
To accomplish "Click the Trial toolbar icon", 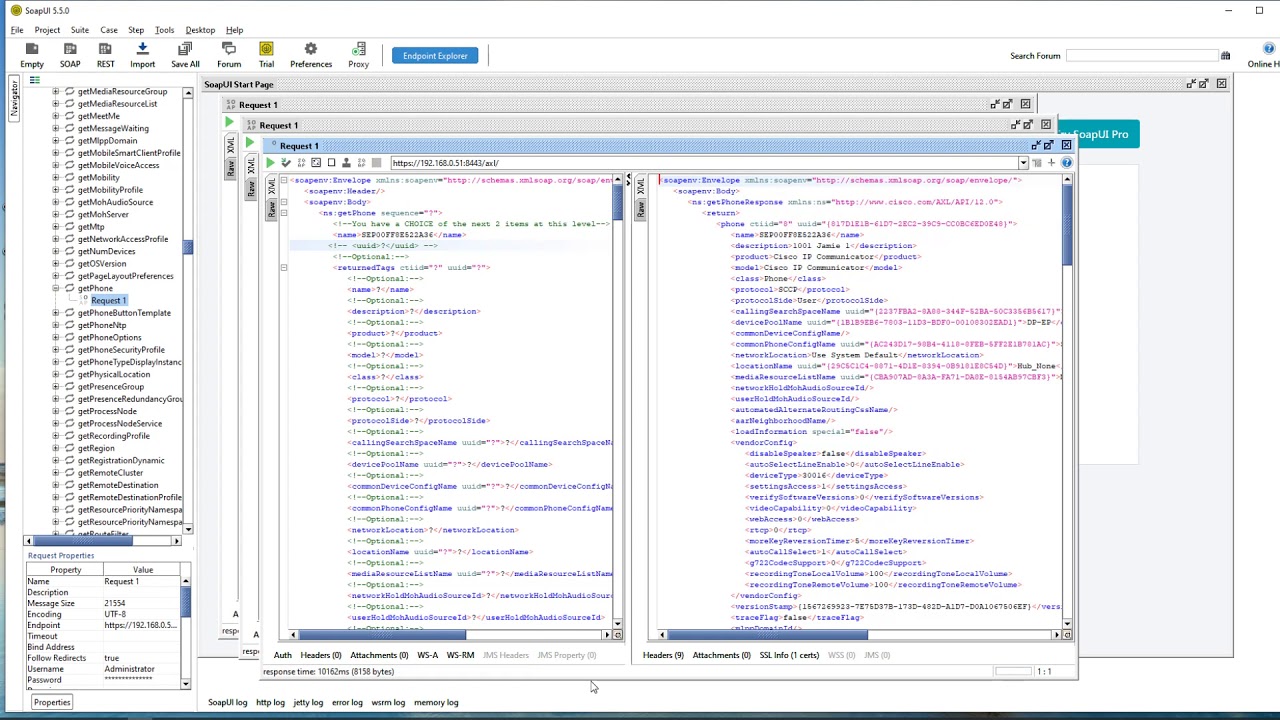I will (266, 55).
